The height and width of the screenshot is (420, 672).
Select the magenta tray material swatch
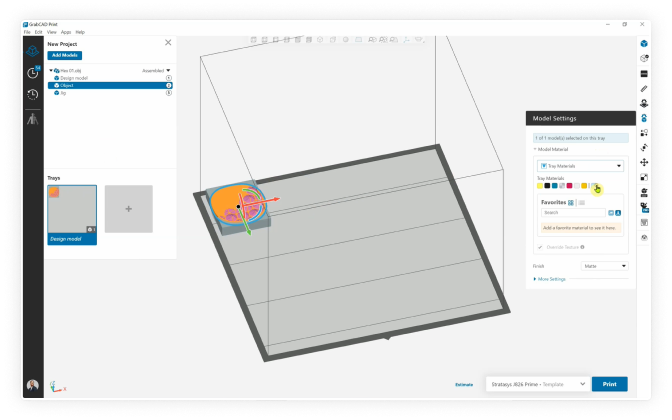(569, 186)
